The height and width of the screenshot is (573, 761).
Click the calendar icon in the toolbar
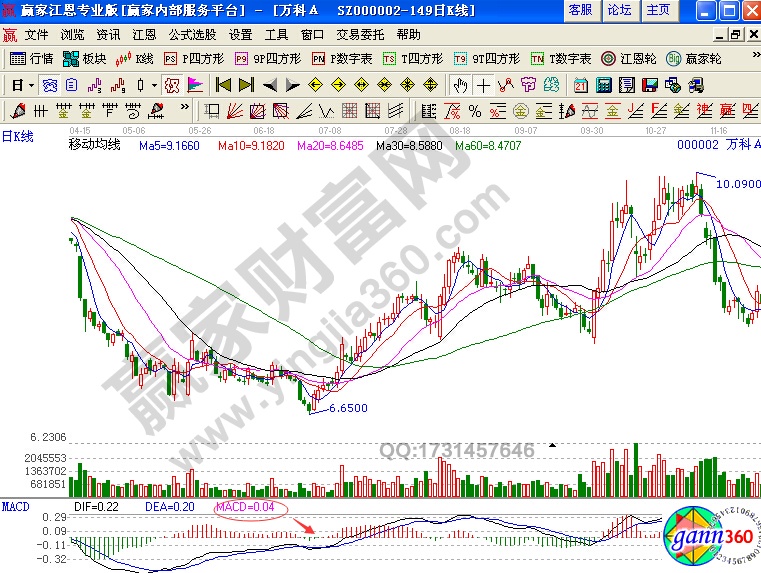pyautogui.click(x=581, y=84)
